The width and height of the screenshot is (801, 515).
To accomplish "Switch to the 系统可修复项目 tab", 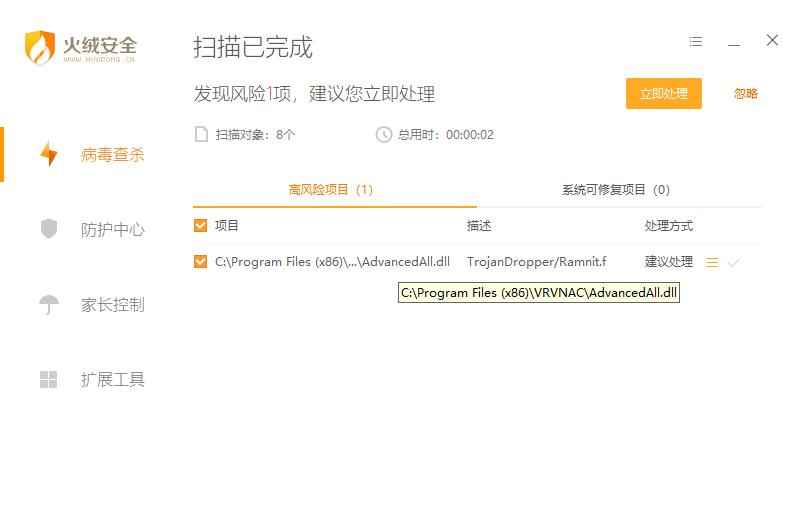I will click(x=615, y=189).
